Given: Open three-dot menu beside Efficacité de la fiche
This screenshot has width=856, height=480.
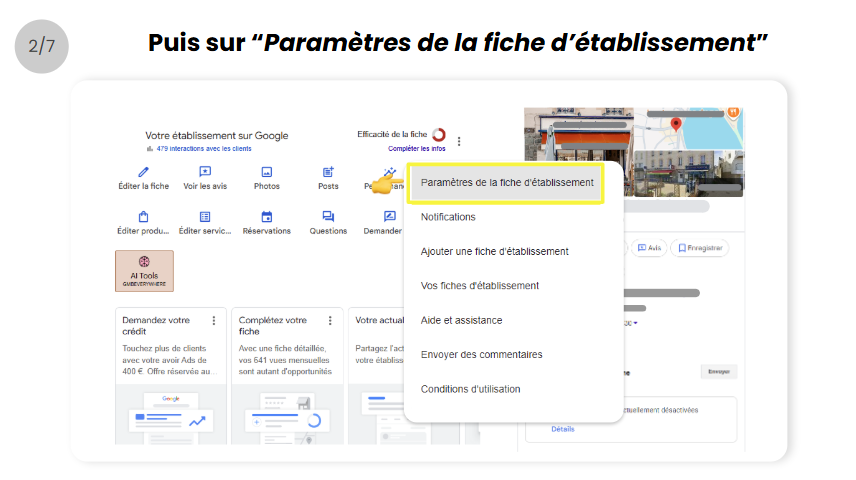Looking at the screenshot, I should 459,141.
